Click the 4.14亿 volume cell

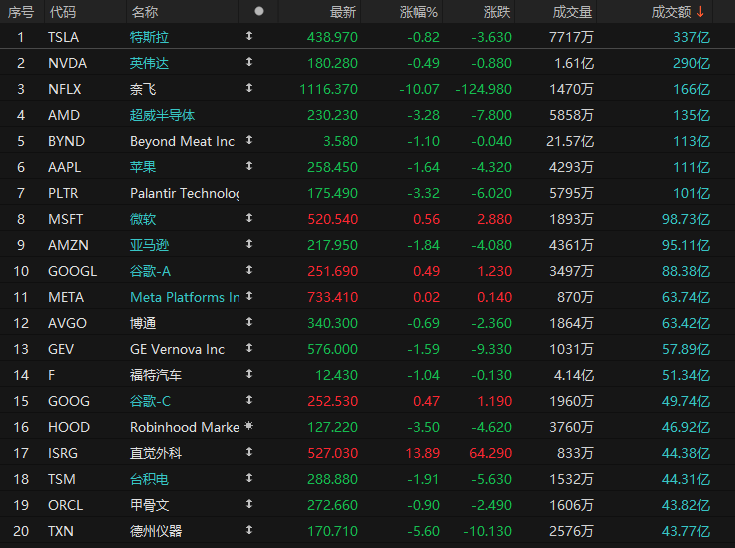point(574,375)
